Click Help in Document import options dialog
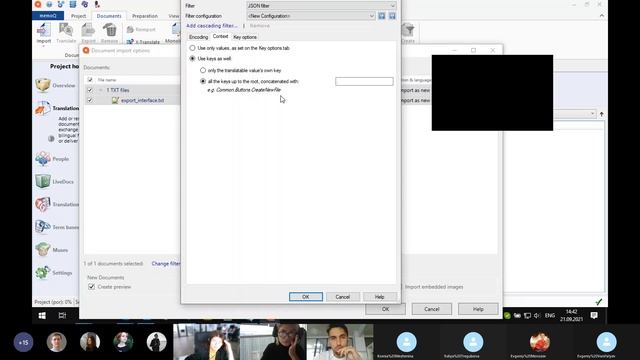 (x=478, y=309)
